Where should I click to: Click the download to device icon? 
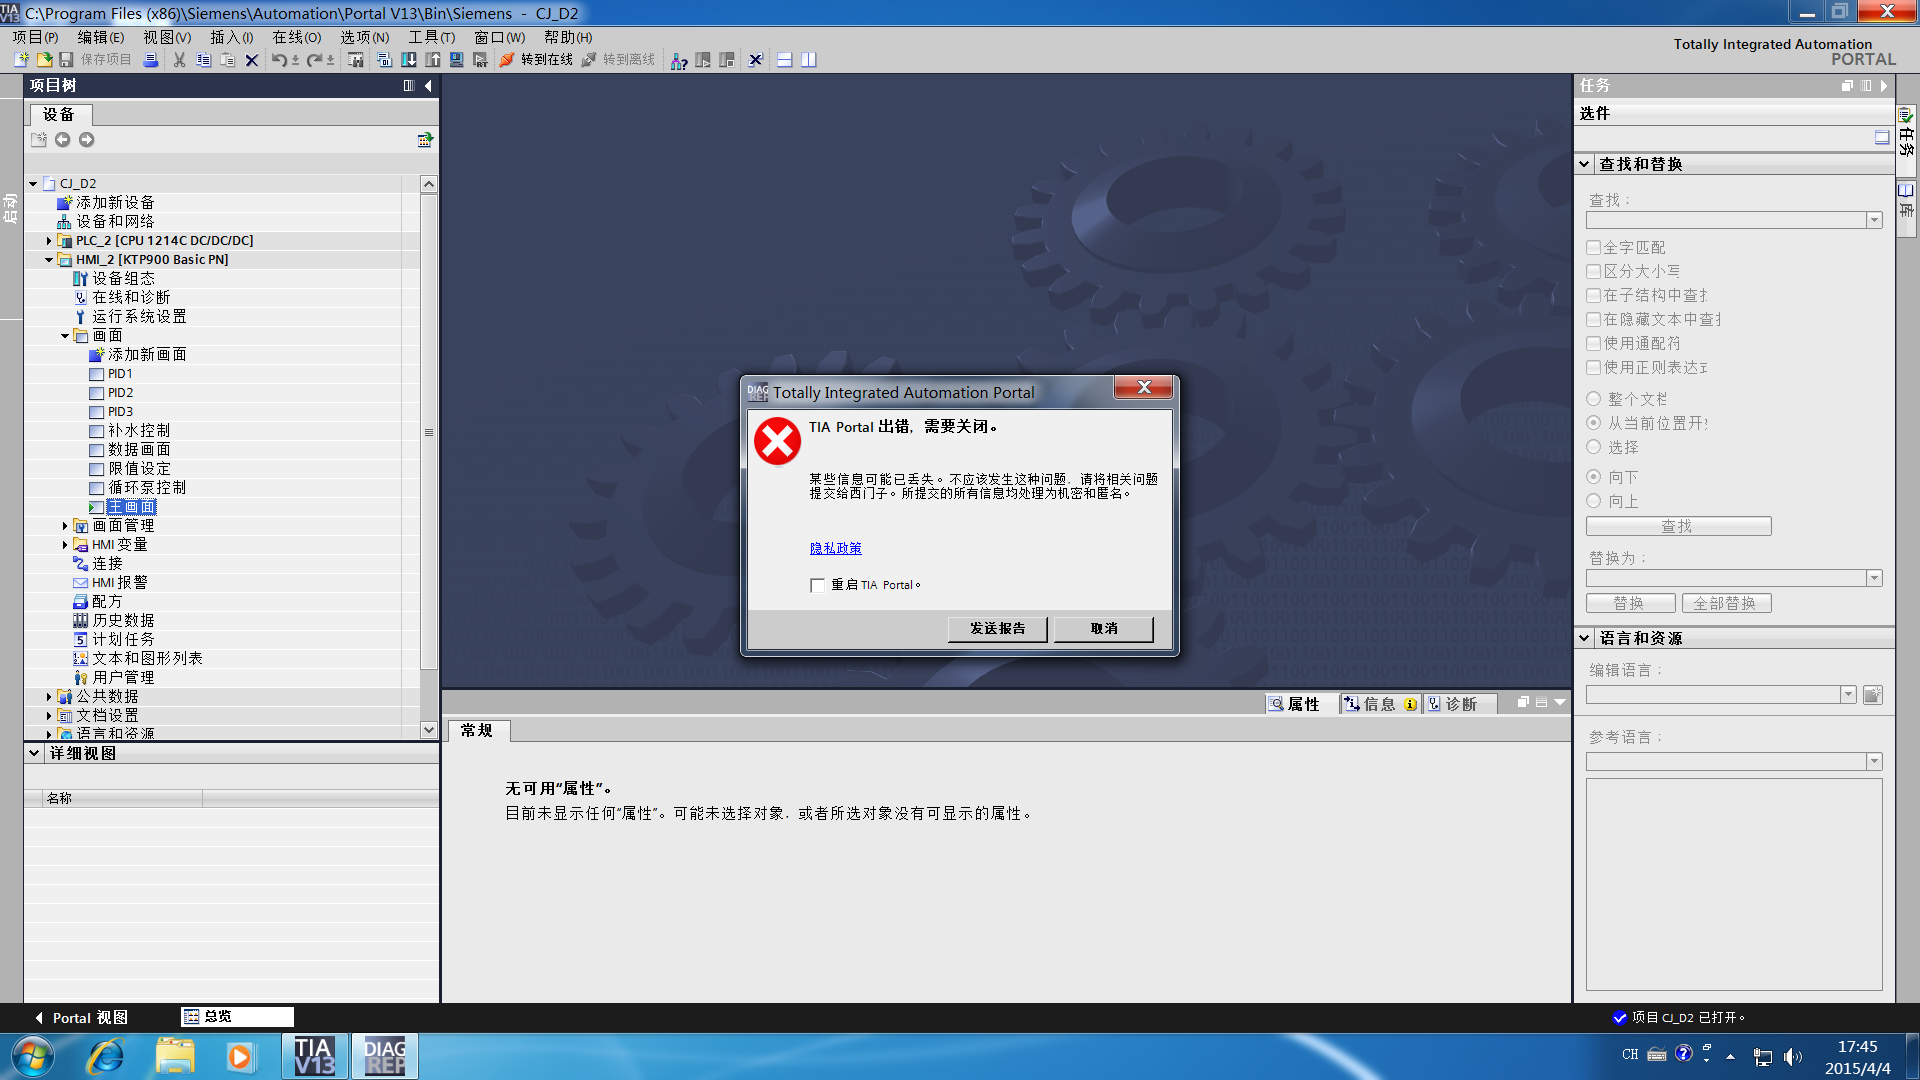pos(408,60)
